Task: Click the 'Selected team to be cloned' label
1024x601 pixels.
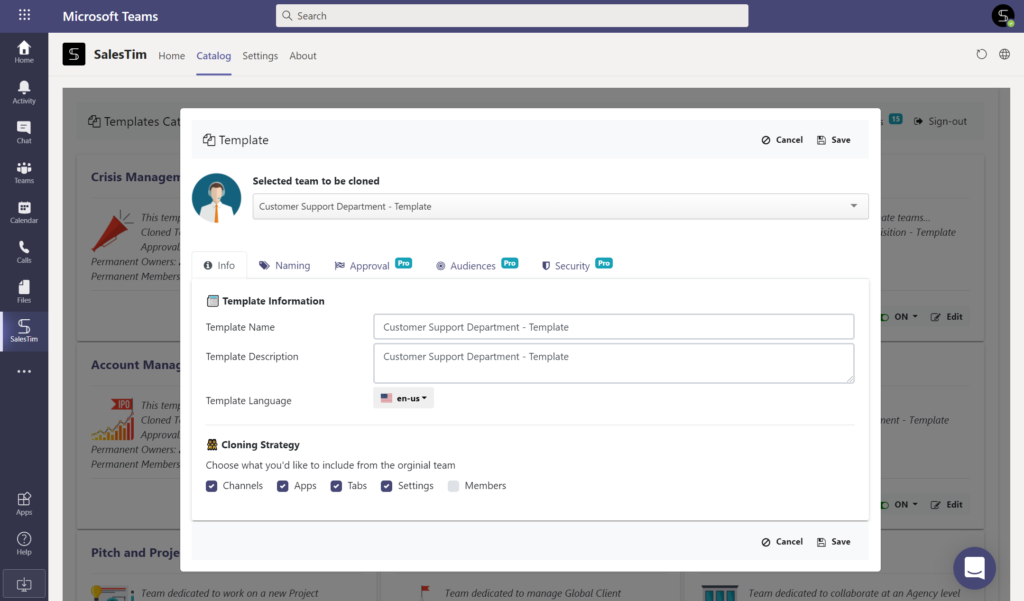Action: point(316,181)
